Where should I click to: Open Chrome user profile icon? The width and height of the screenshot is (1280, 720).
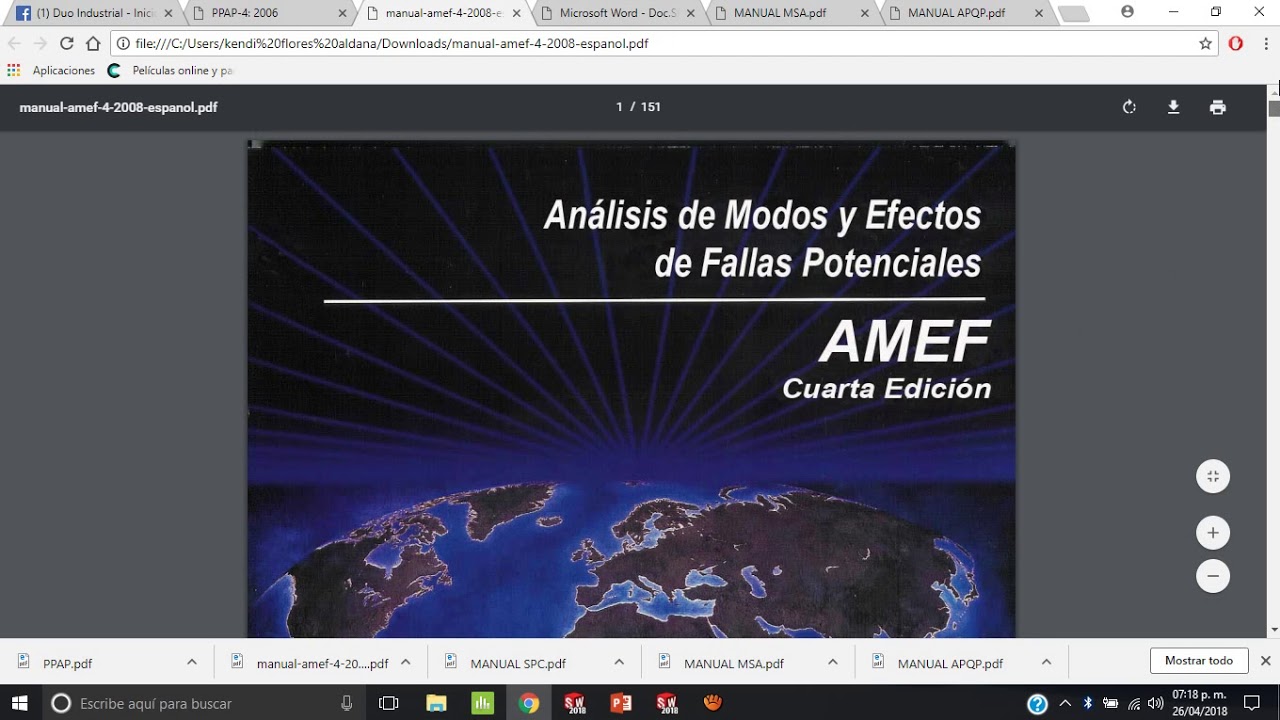[1127, 12]
